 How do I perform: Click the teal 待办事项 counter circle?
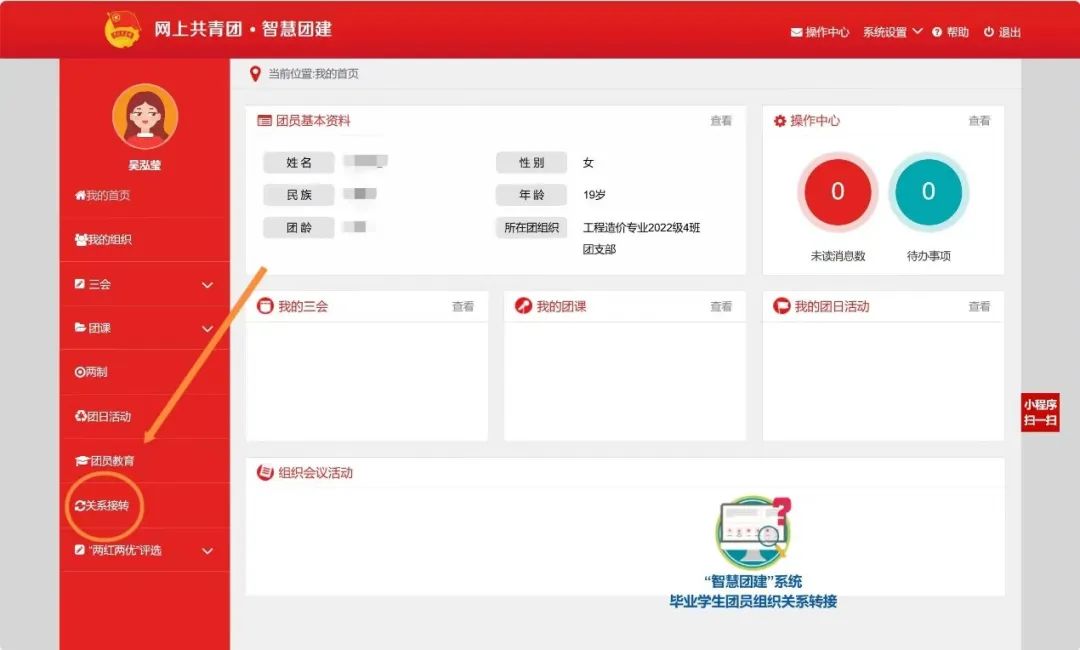(928, 192)
